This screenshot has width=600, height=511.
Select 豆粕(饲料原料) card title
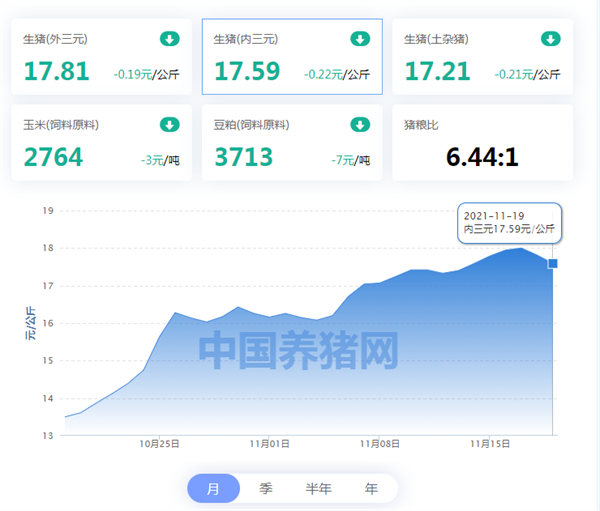point(251,125)
